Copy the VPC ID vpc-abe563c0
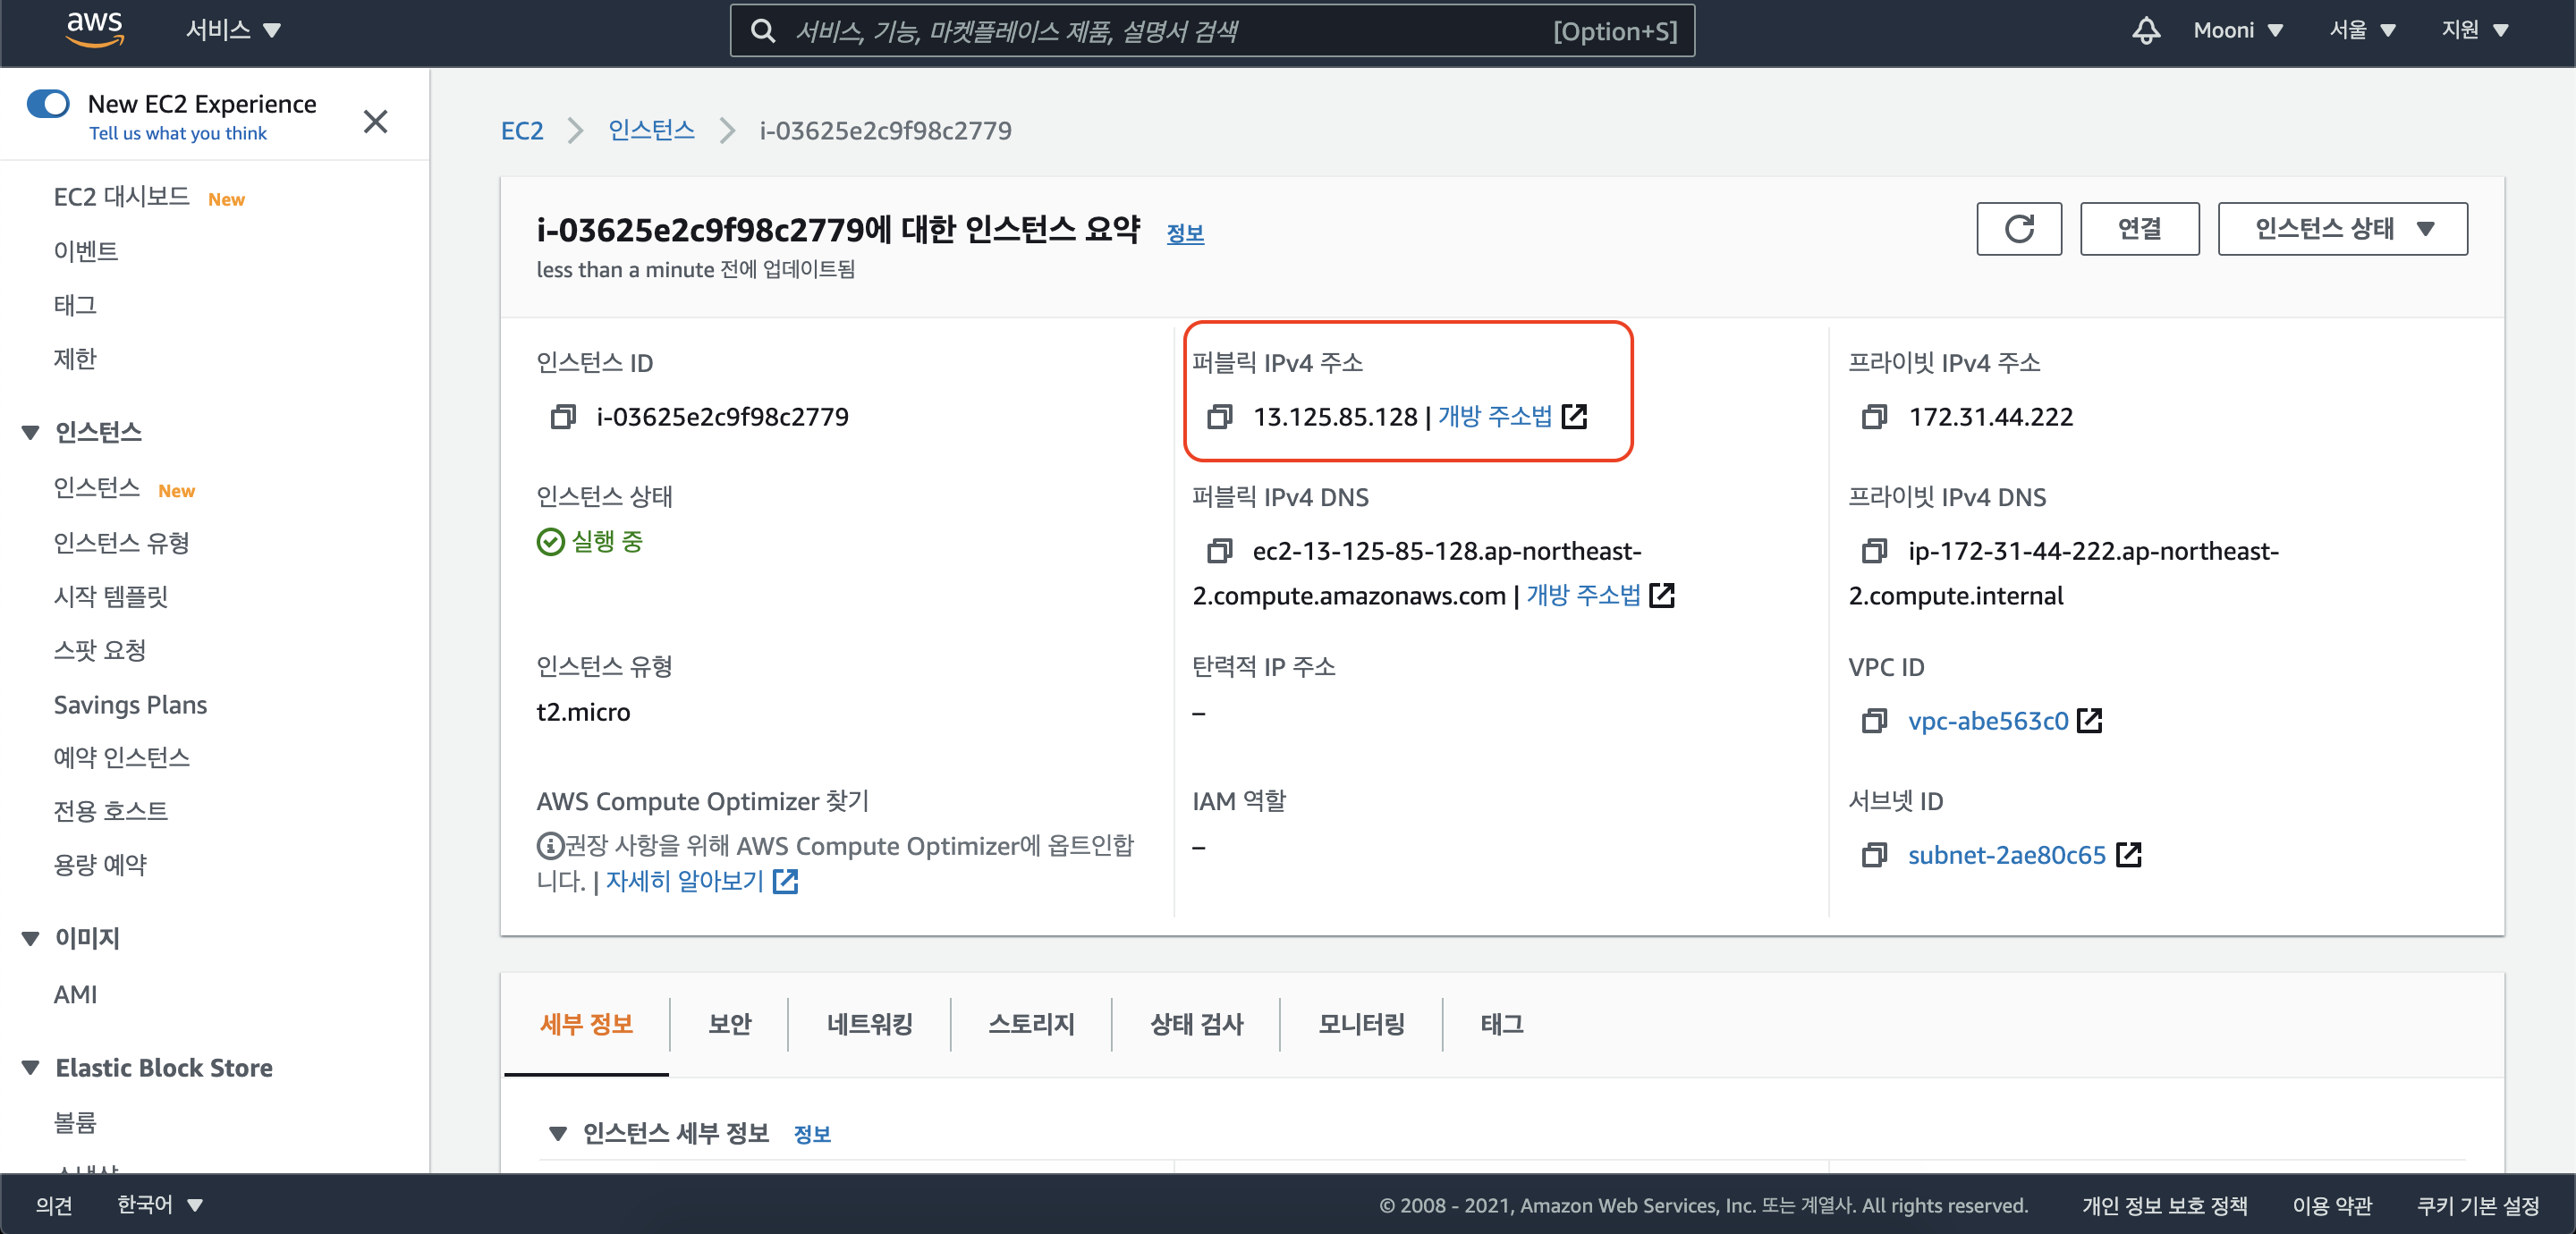The image size is (2576, 1234). [1874, 721]
